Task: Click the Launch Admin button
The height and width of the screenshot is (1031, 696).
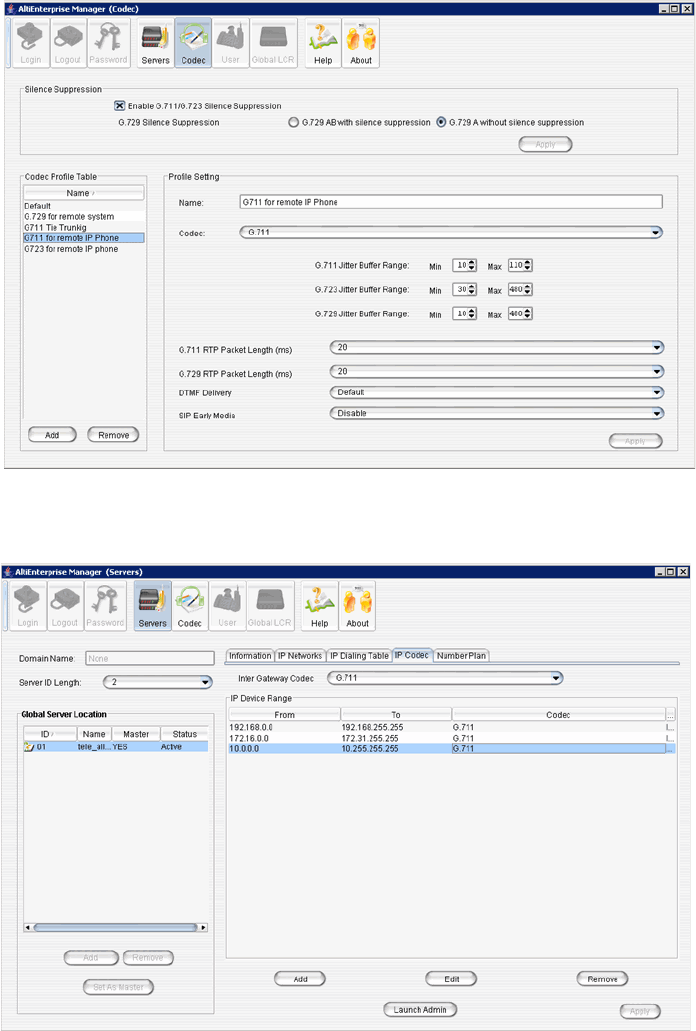Action: coord(420,1009)
